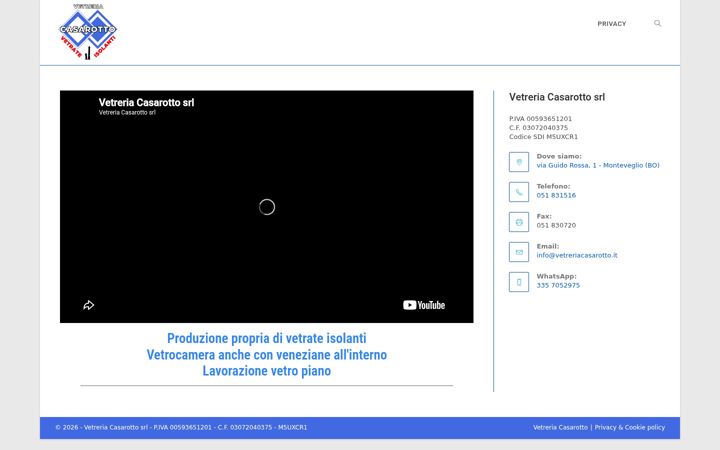Click heading Produzione propria di vetrate isolanti

267,338
